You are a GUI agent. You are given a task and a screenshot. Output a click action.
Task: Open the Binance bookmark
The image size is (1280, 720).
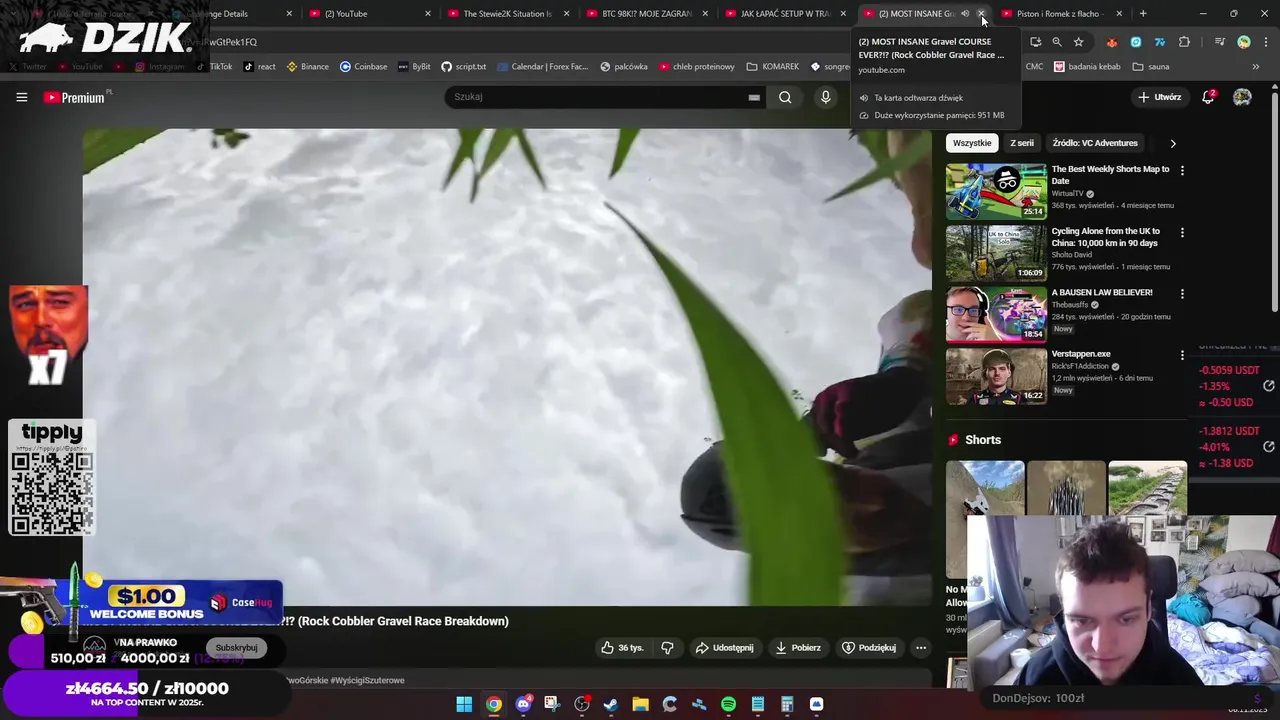tap(307, 67)
